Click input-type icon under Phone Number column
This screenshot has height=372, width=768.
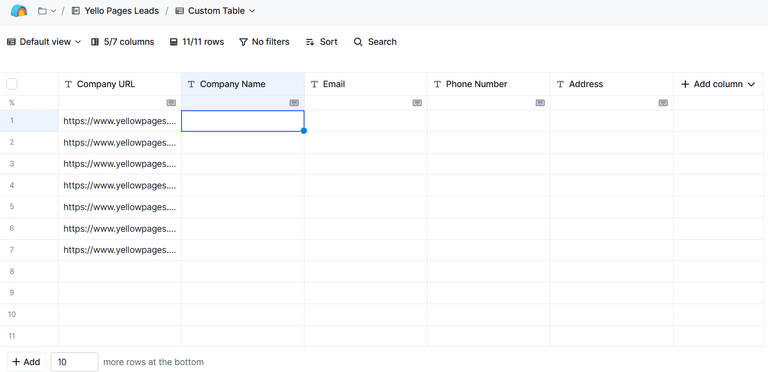(540, 103)
